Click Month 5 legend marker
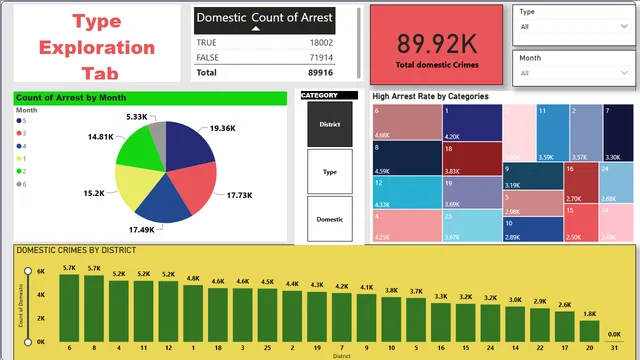Image resolution: width=640 pixels, height=360 pixels. pyautogui.click(x=19, y=120)
